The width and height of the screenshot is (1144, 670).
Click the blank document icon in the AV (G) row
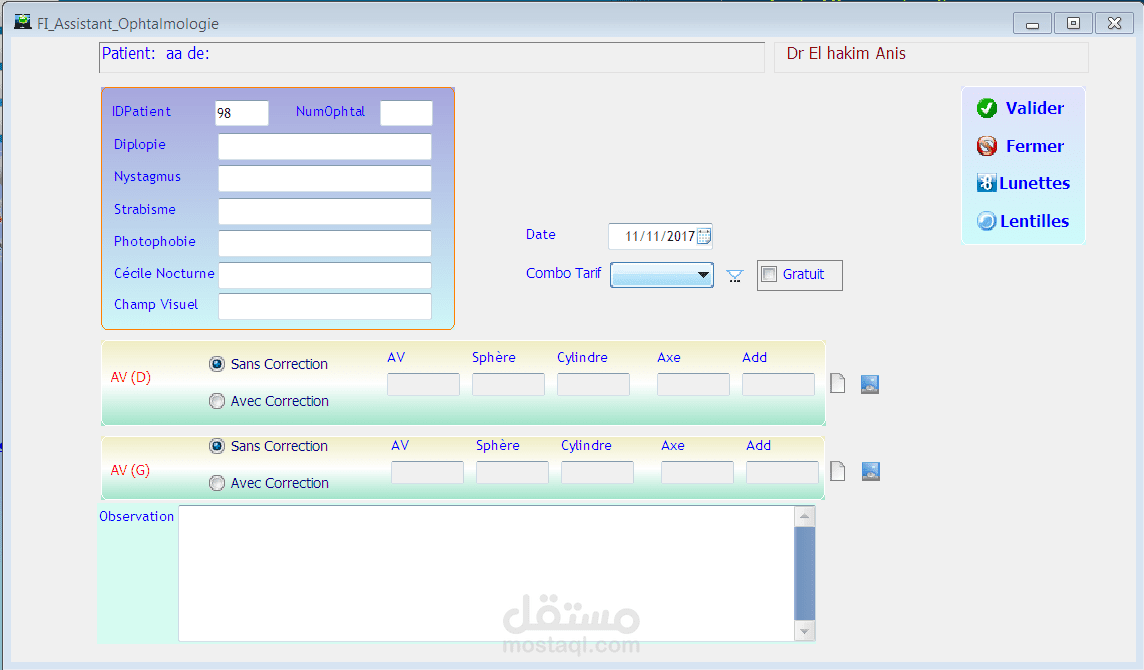click(x=838, y=471)
